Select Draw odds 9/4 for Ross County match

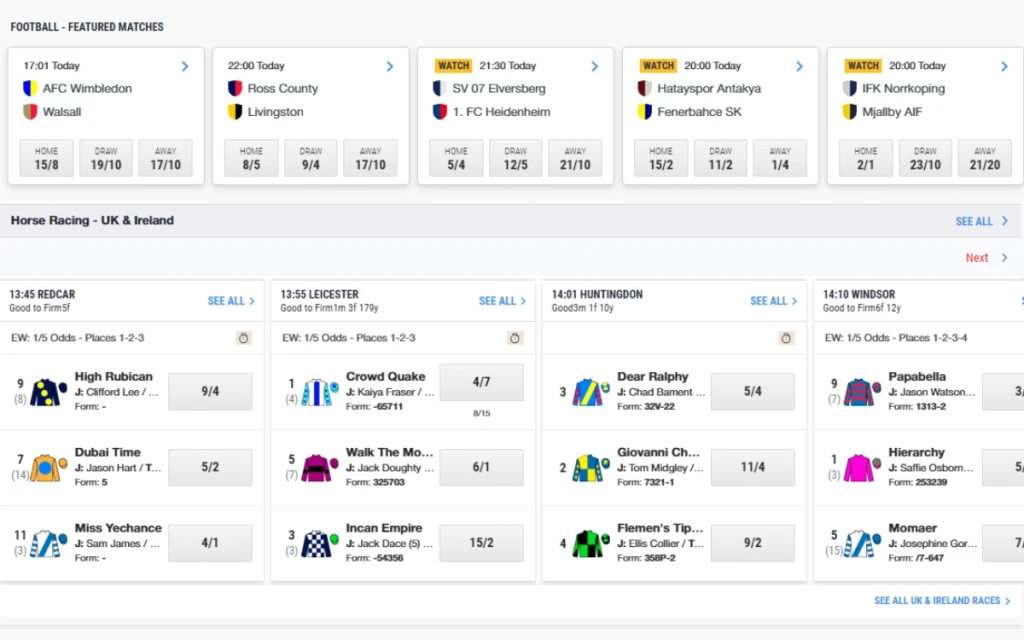(x=311, y=158)
